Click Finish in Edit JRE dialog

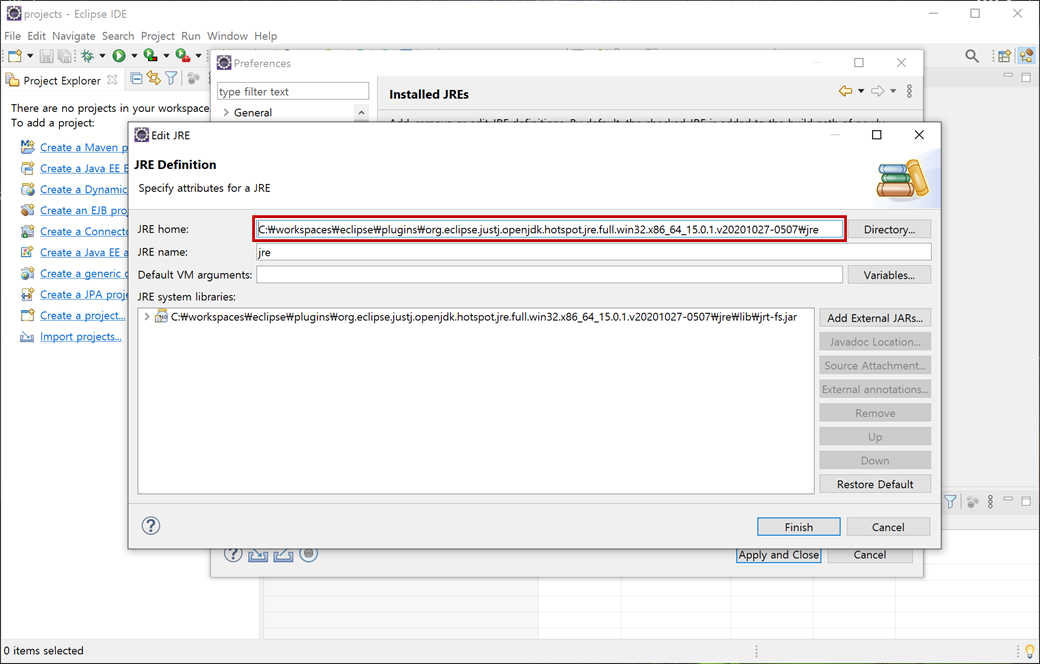pyautogui.click(x=799, y=527)
